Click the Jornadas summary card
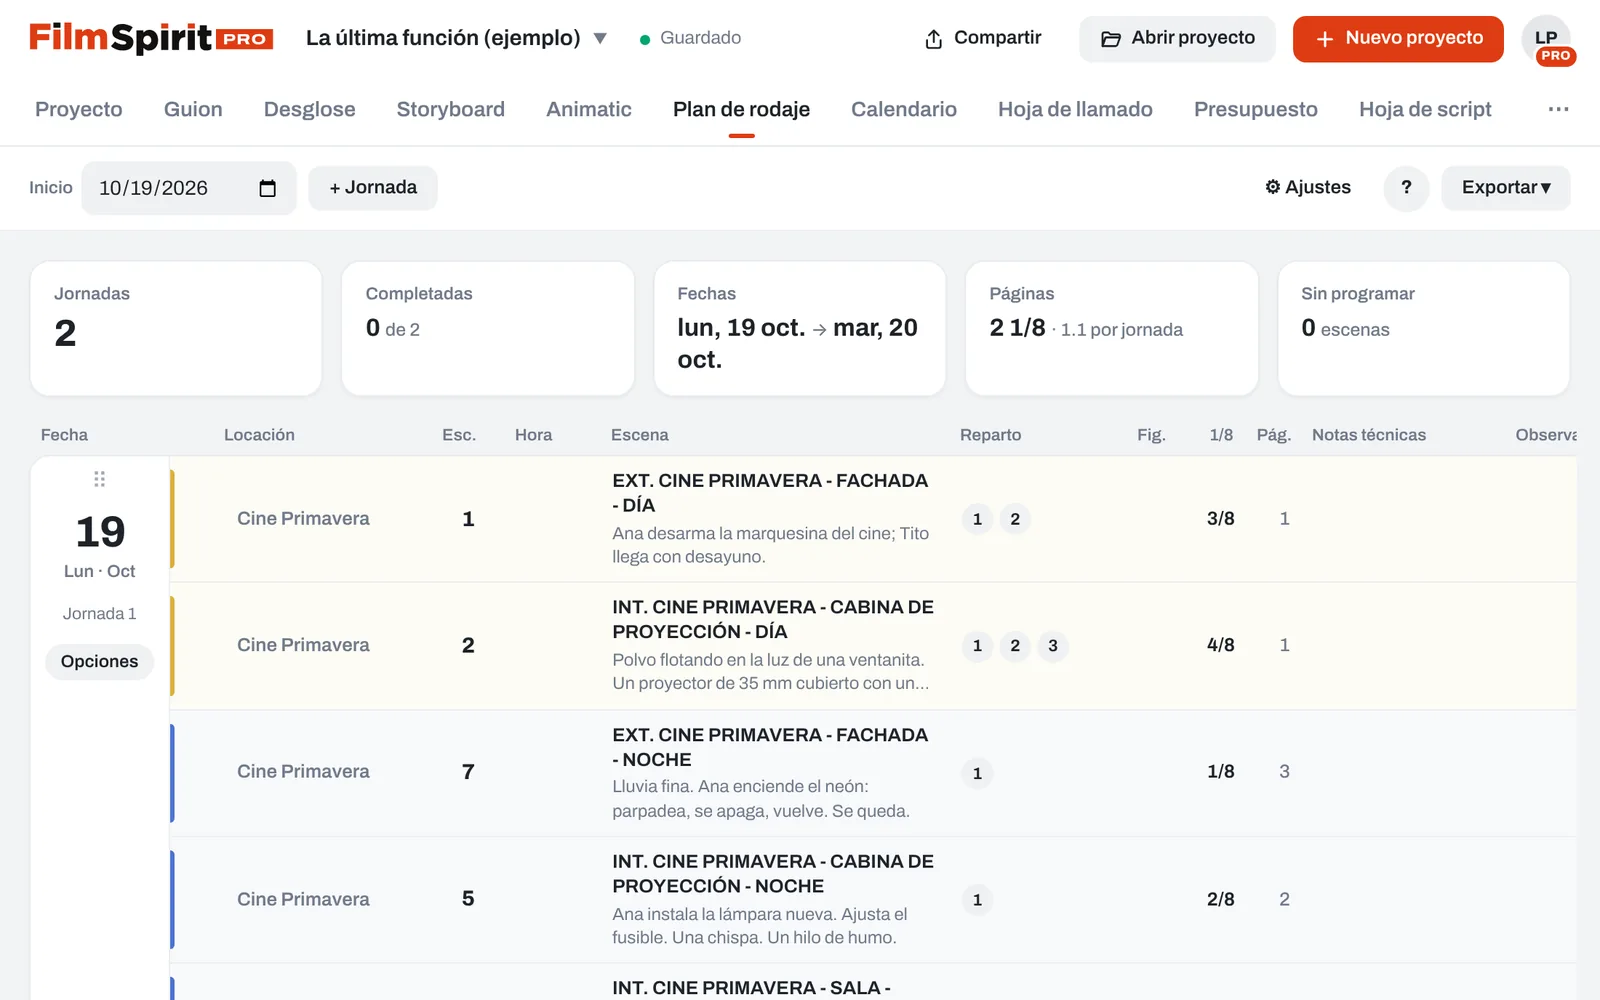 176,328
